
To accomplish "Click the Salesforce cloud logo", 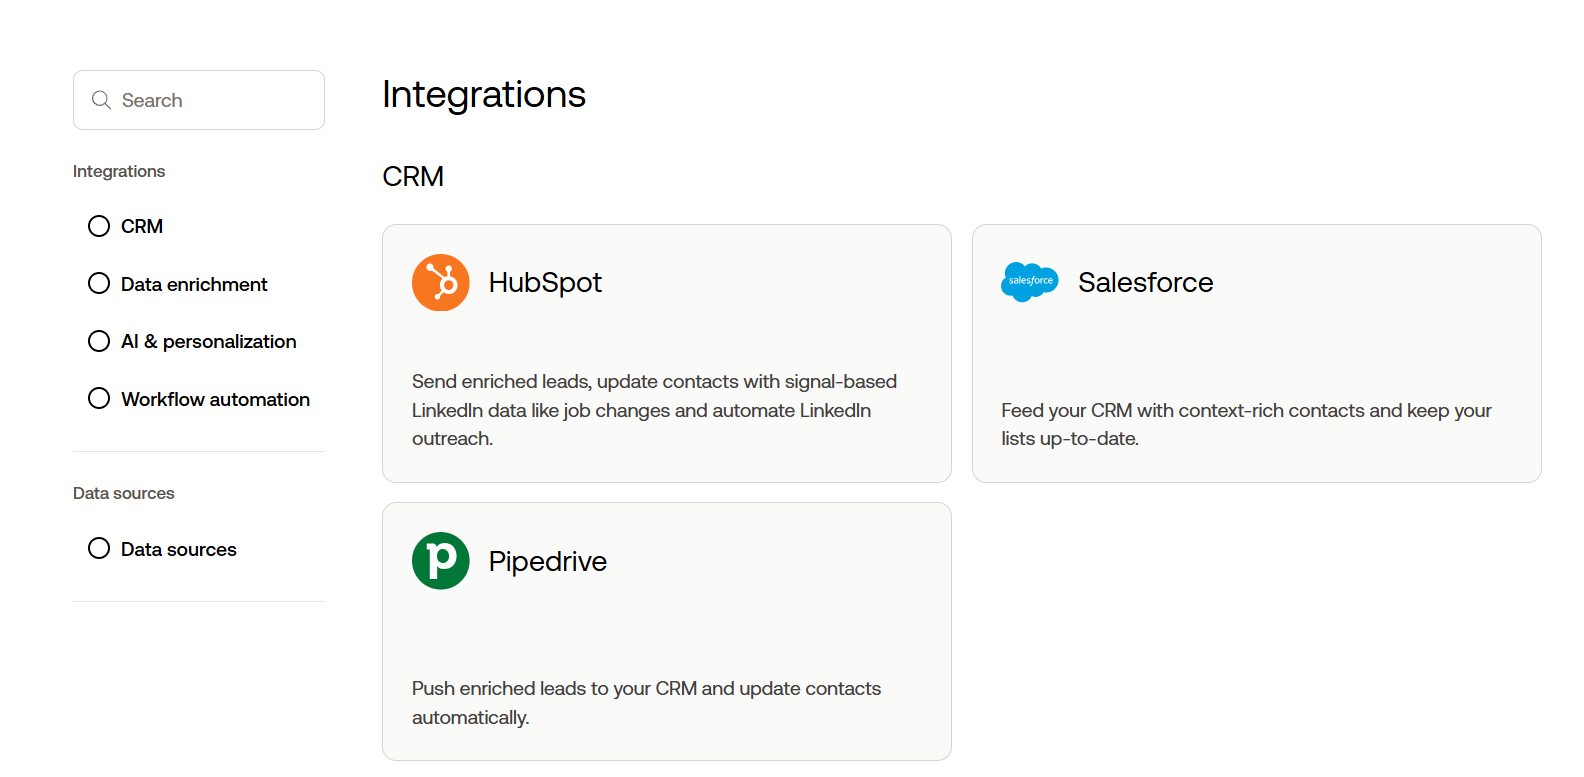I will point(1029,282).
